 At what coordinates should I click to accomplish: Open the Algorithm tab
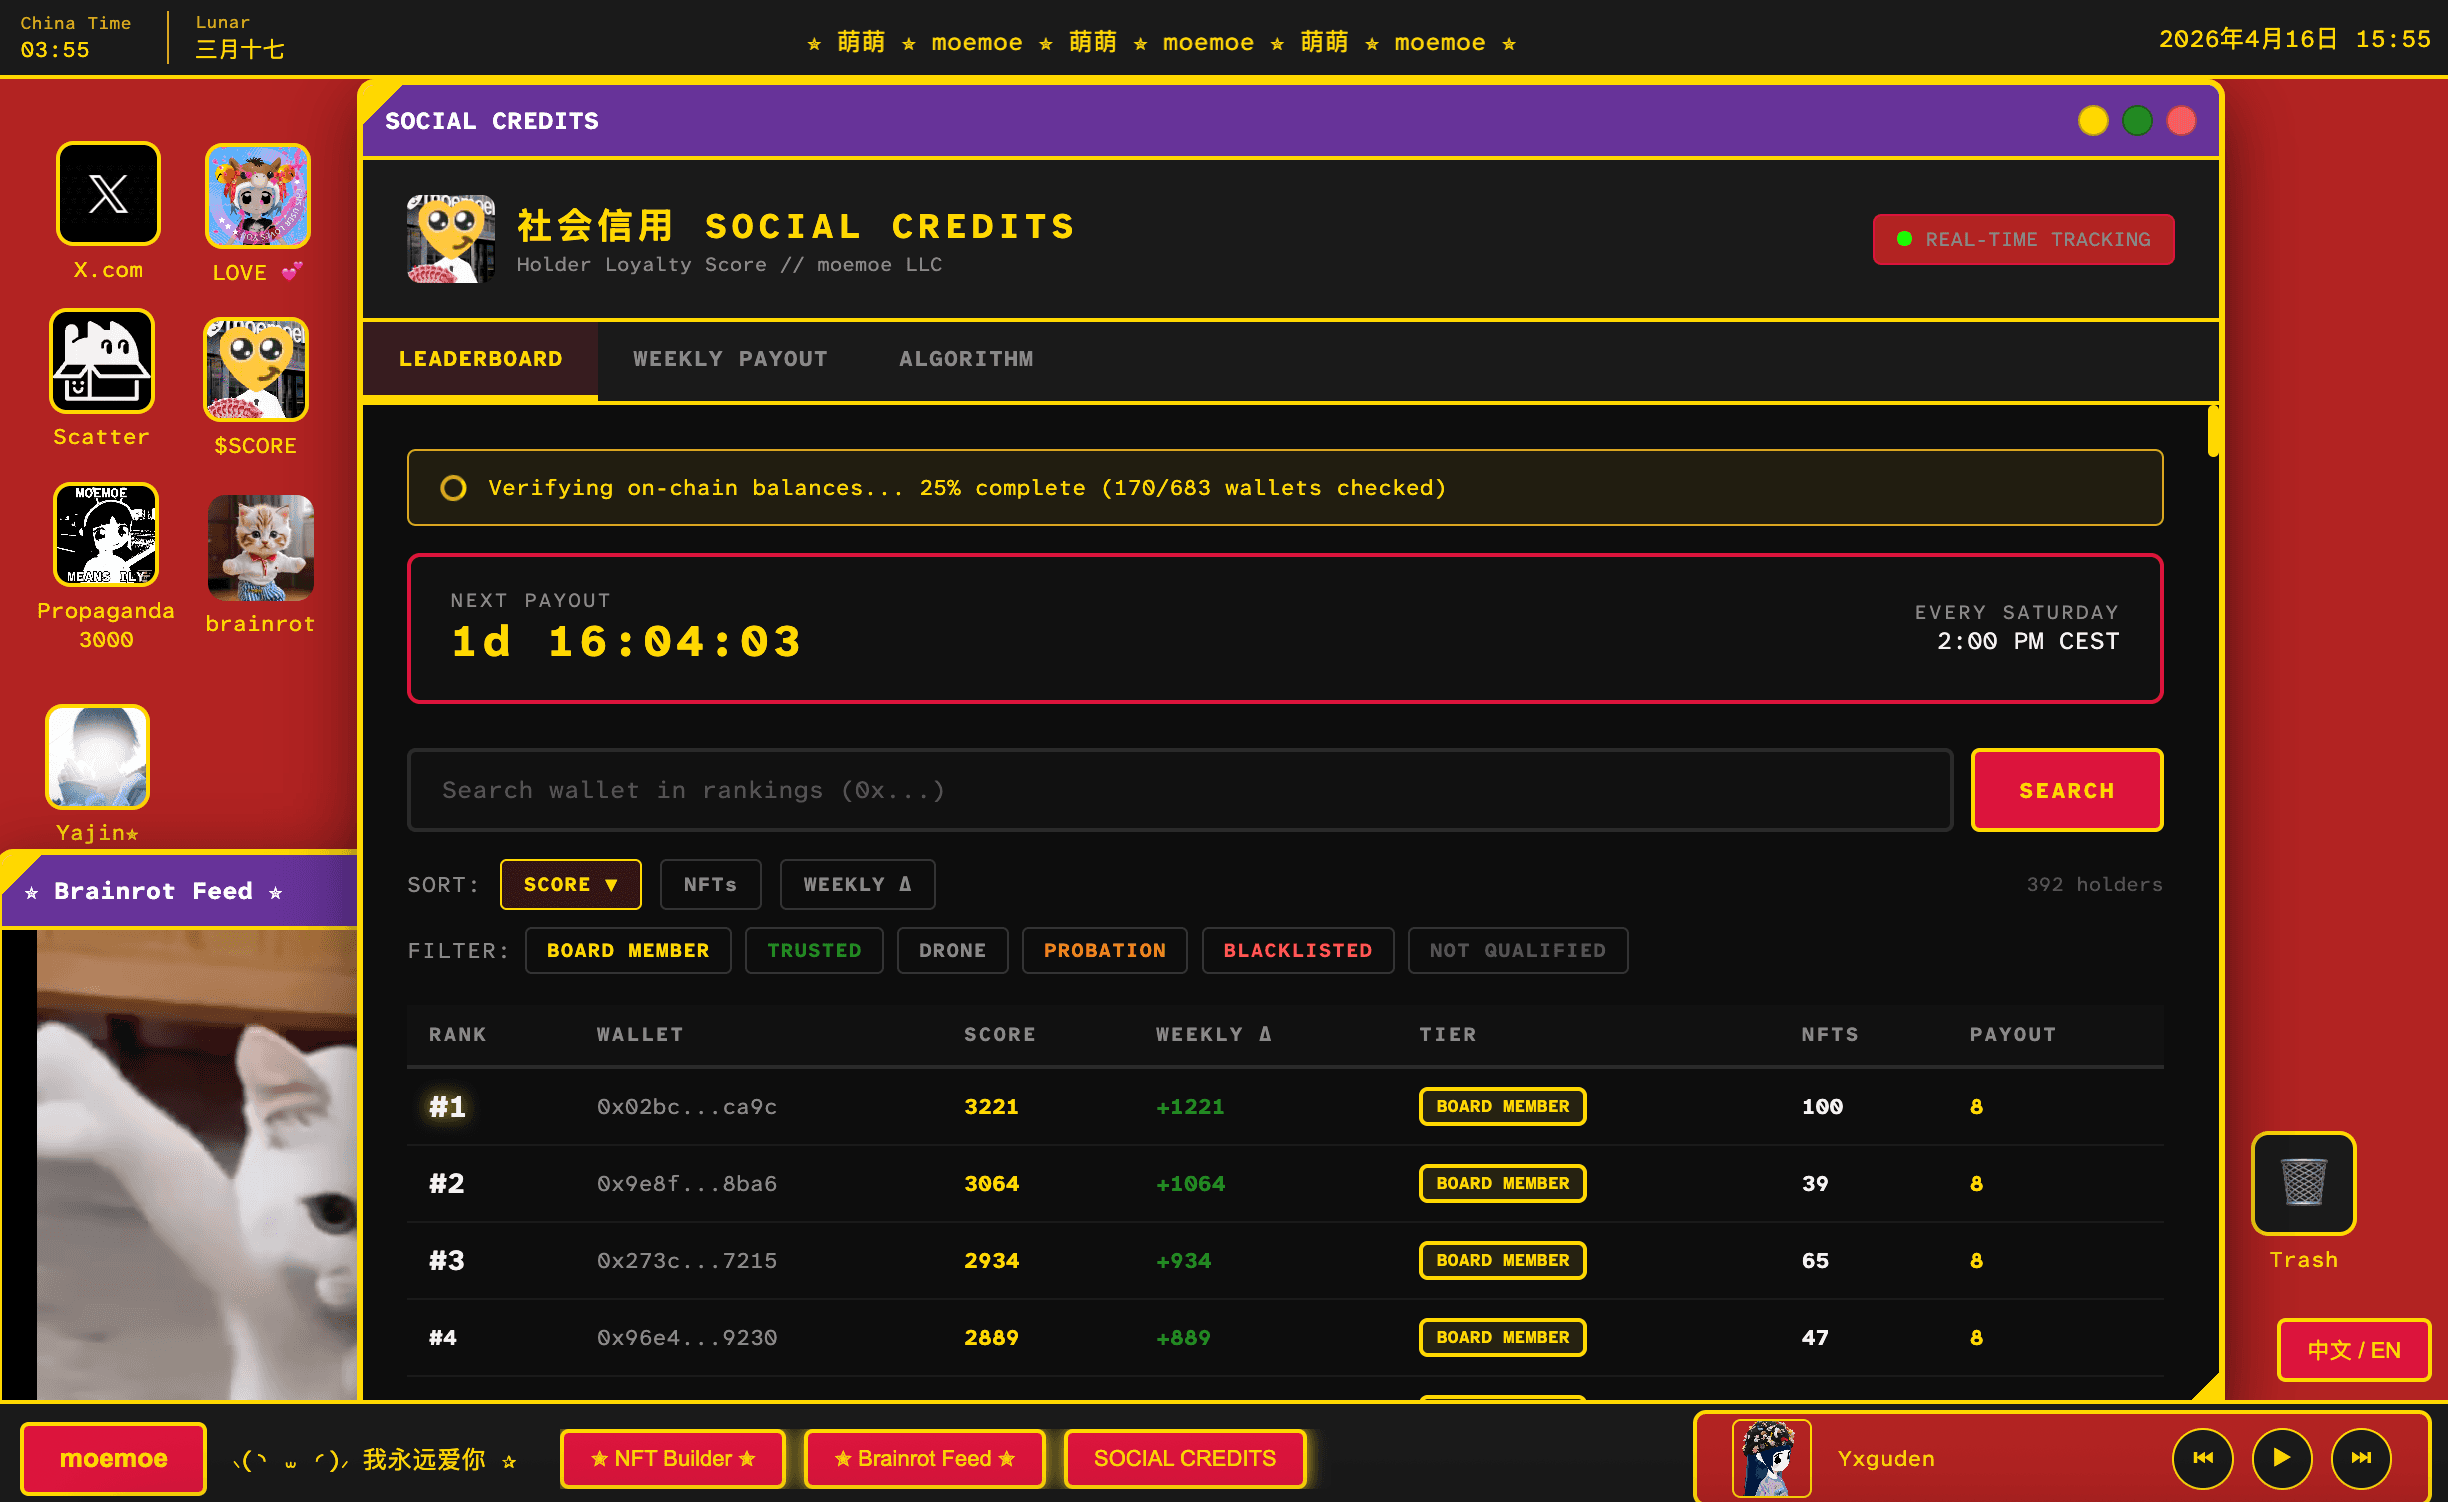point(966,359)
